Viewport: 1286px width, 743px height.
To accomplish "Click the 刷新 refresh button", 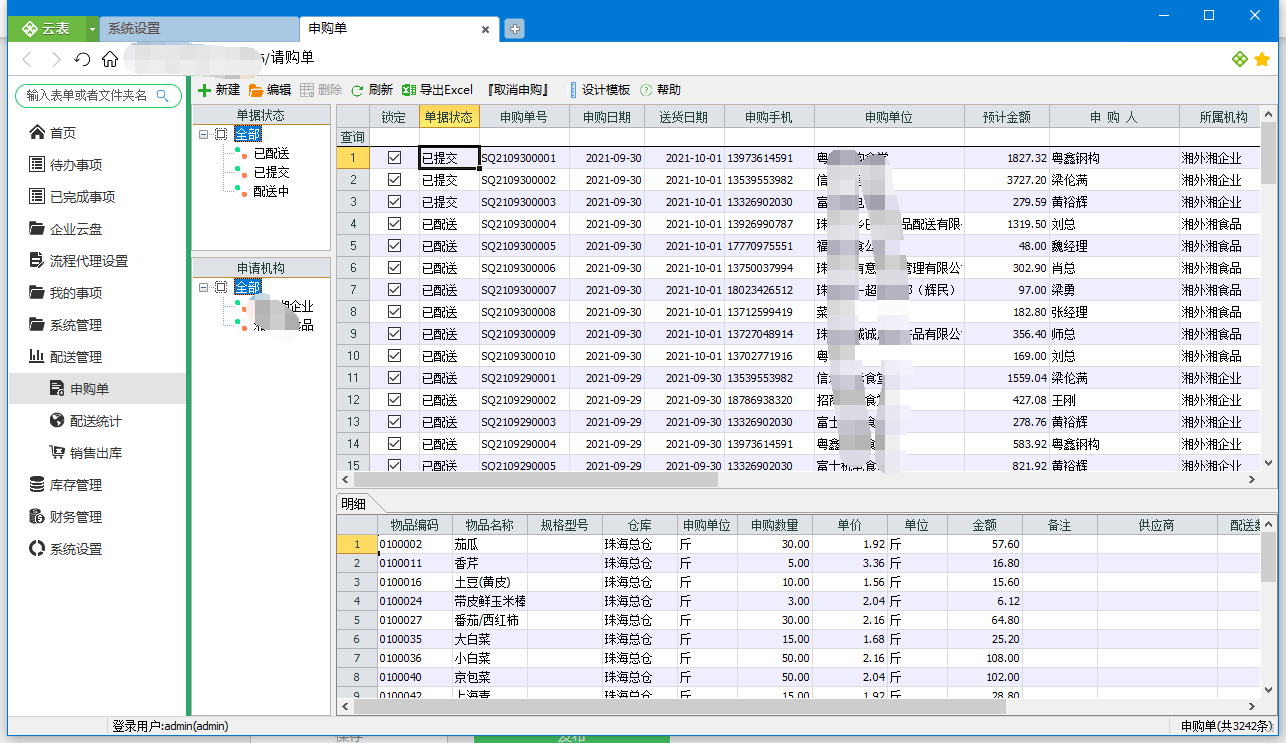I will (x=372, y=90).
